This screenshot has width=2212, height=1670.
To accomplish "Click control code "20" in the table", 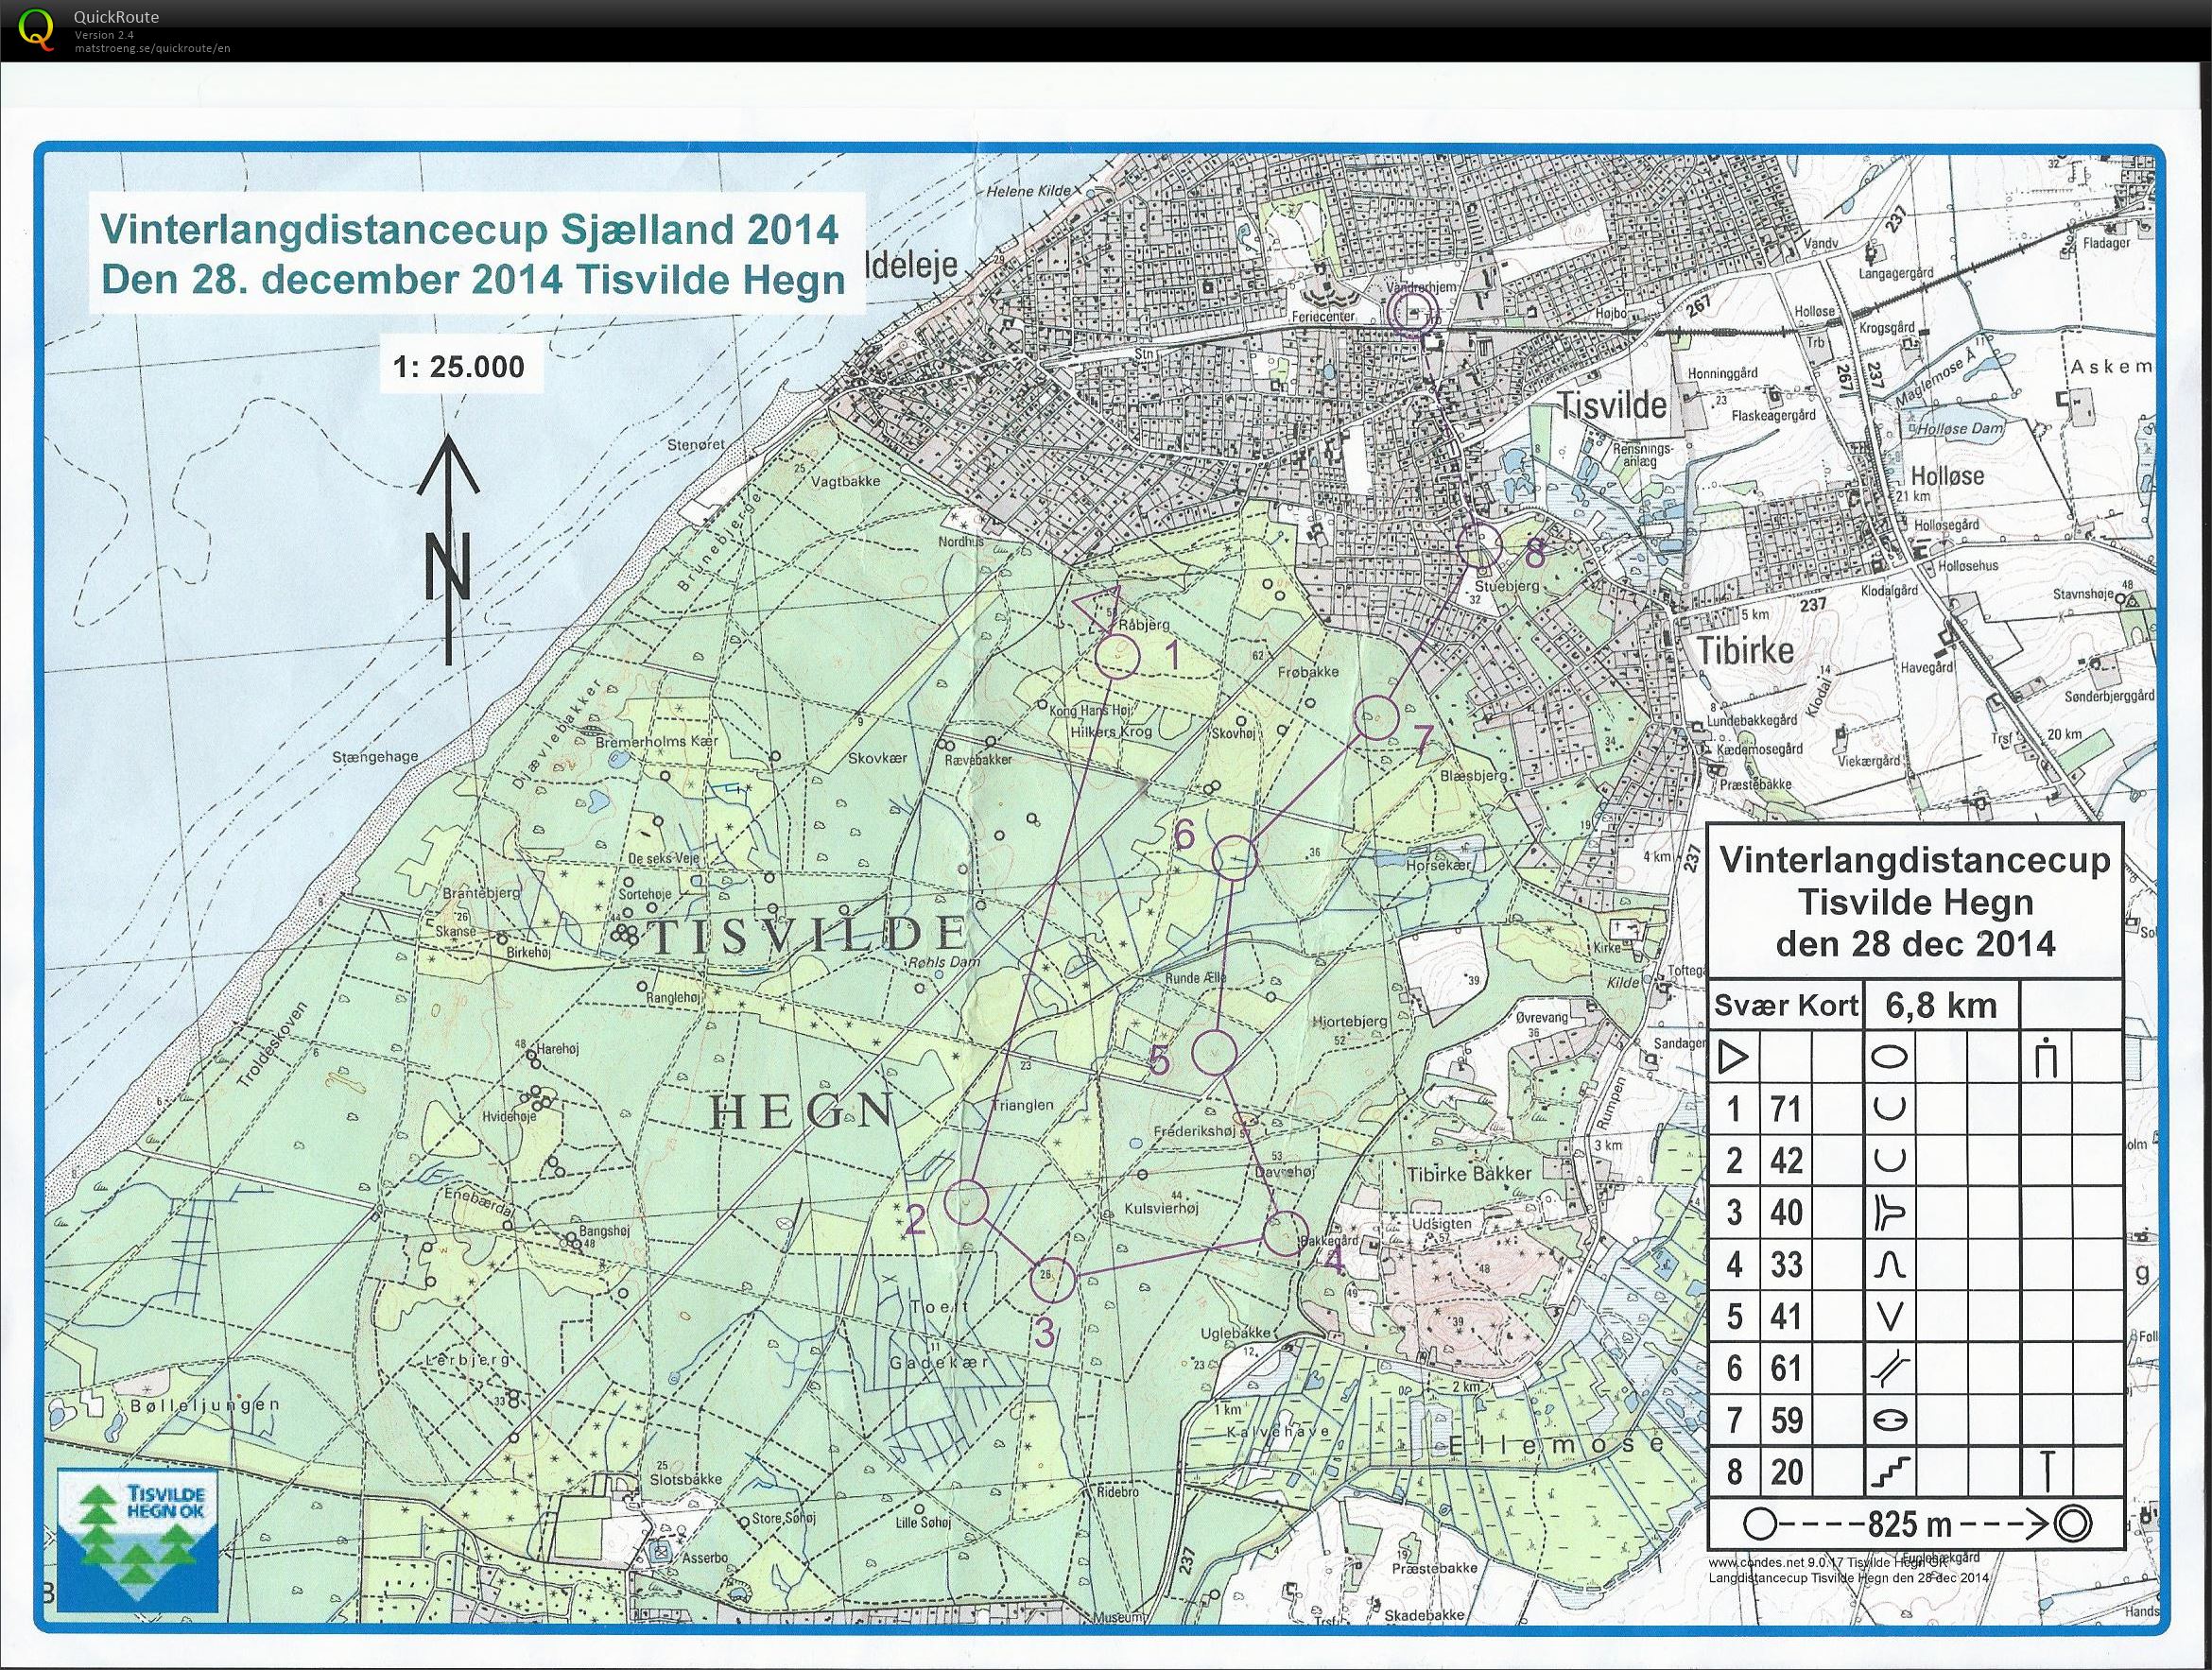I will coord(1785,1472).
